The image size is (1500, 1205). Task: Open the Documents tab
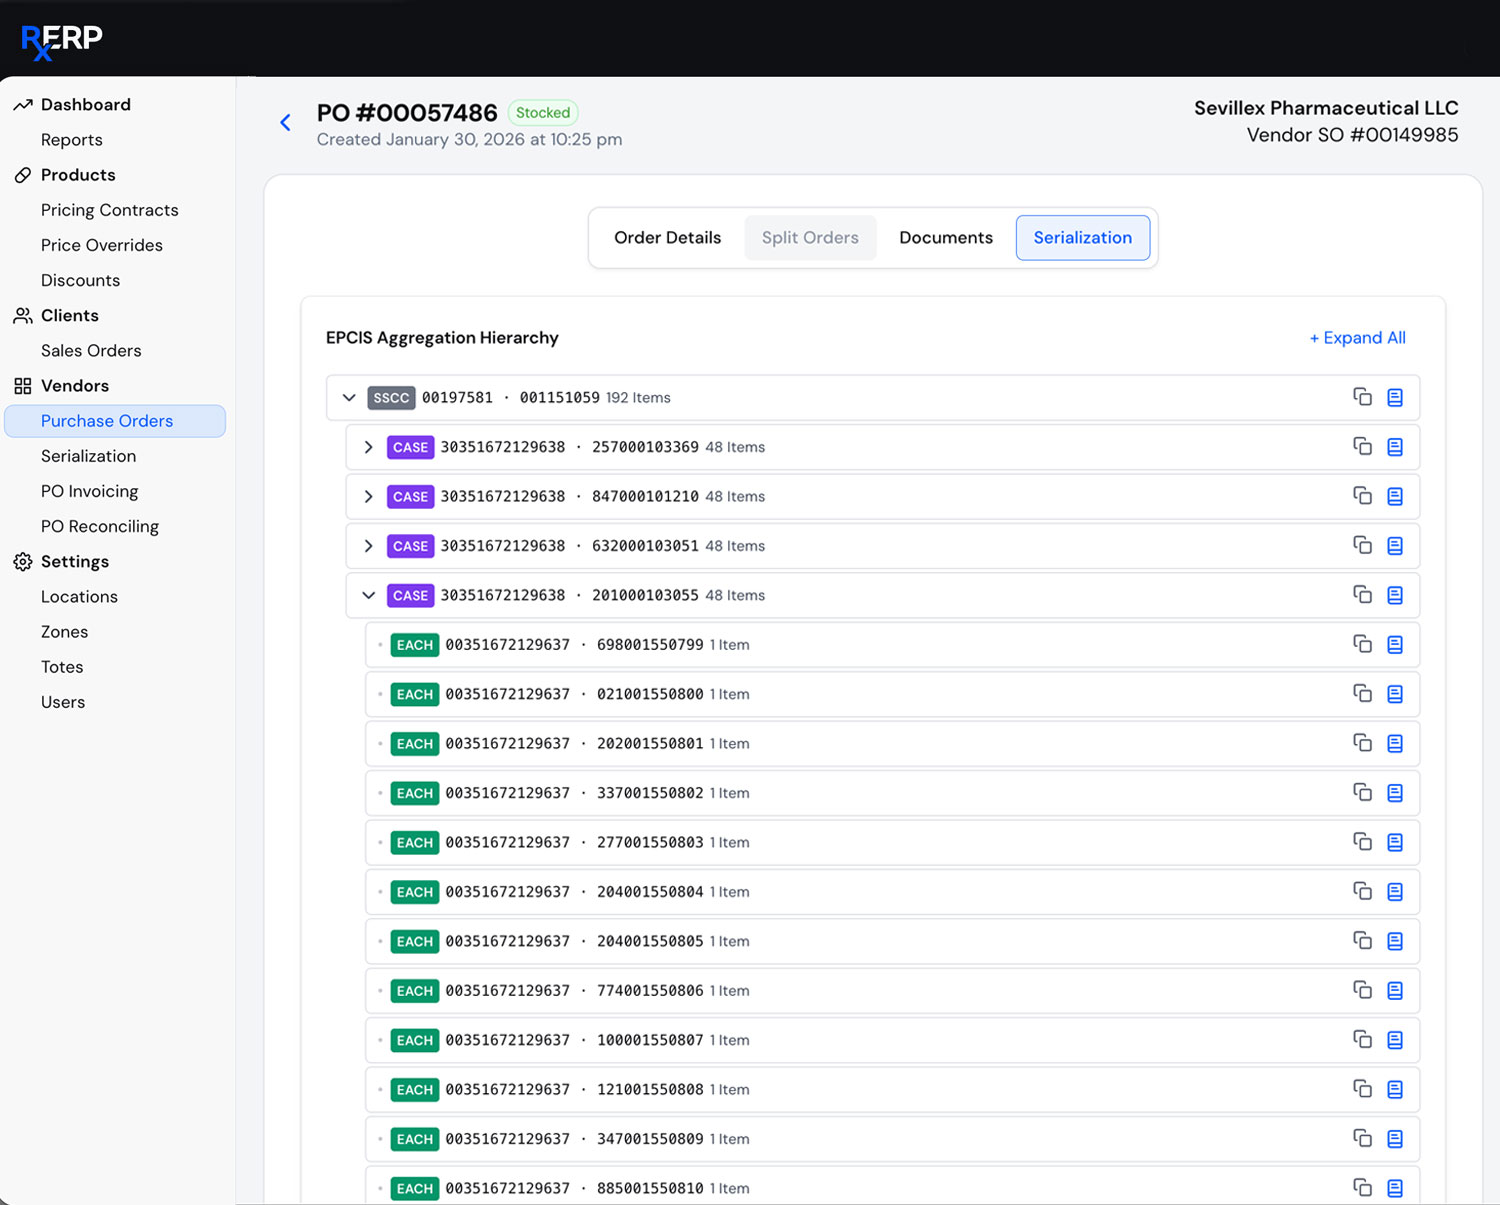pyautogui.click(x=945, y=237)
